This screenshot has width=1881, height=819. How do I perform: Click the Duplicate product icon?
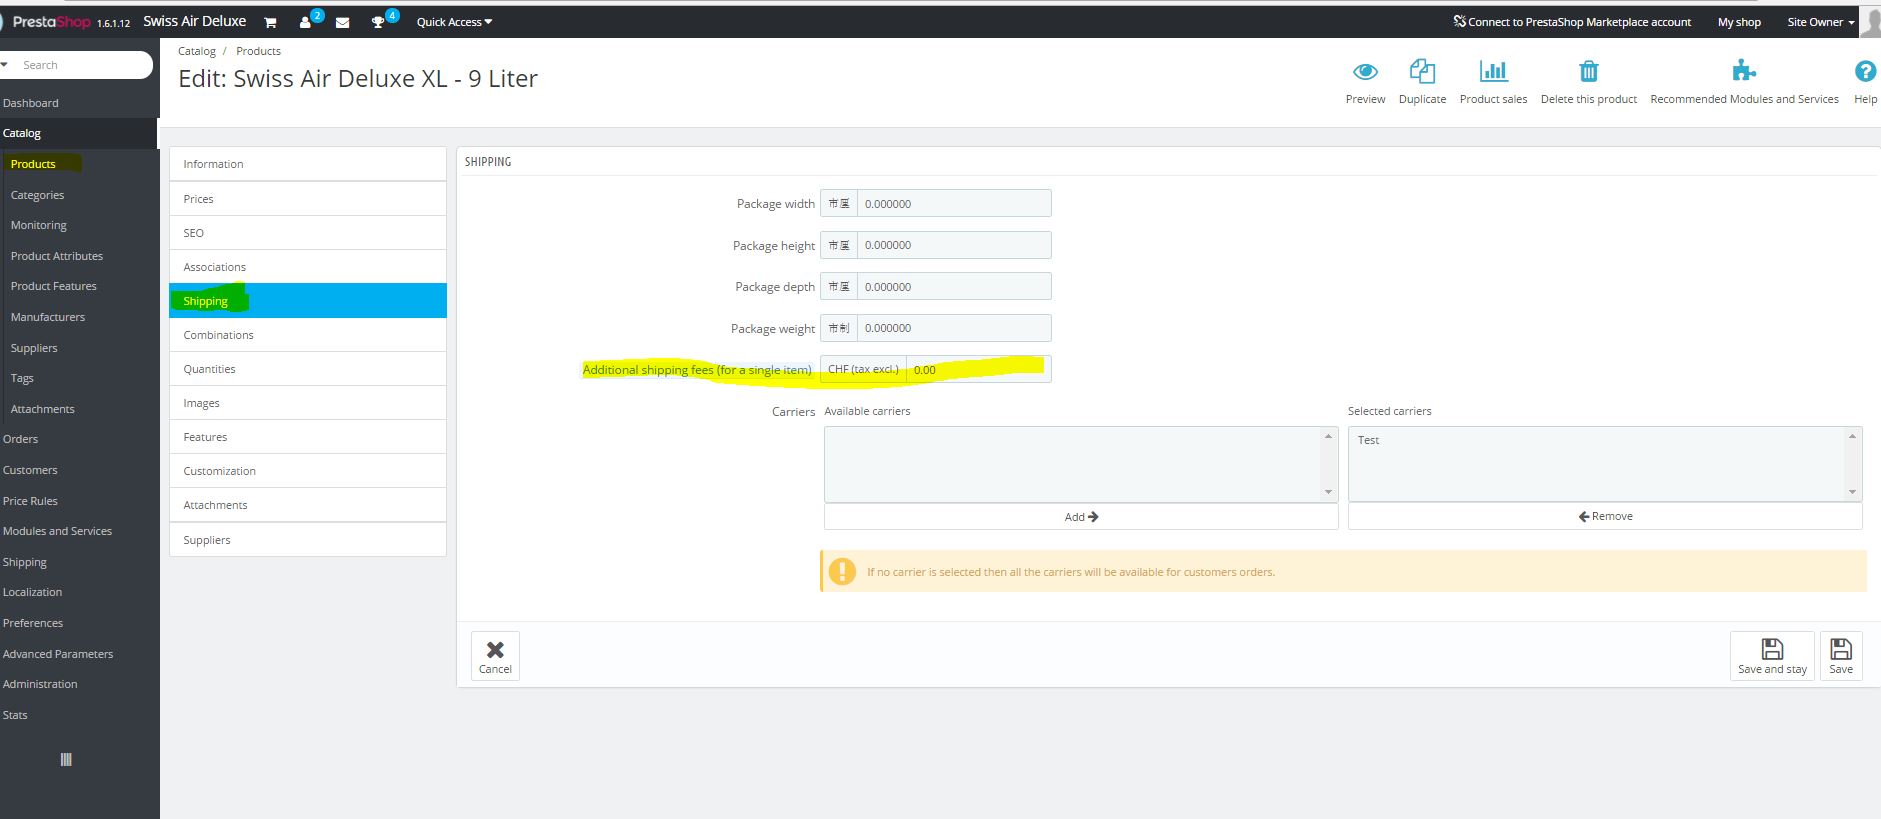click(1422, 71)
